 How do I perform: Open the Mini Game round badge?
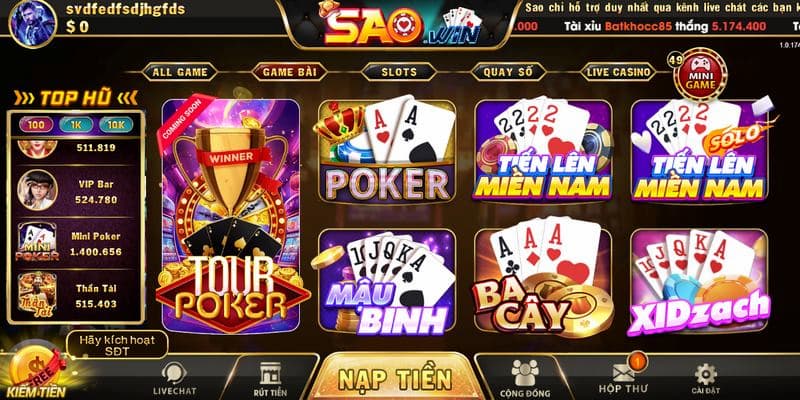tap(700, 74)
